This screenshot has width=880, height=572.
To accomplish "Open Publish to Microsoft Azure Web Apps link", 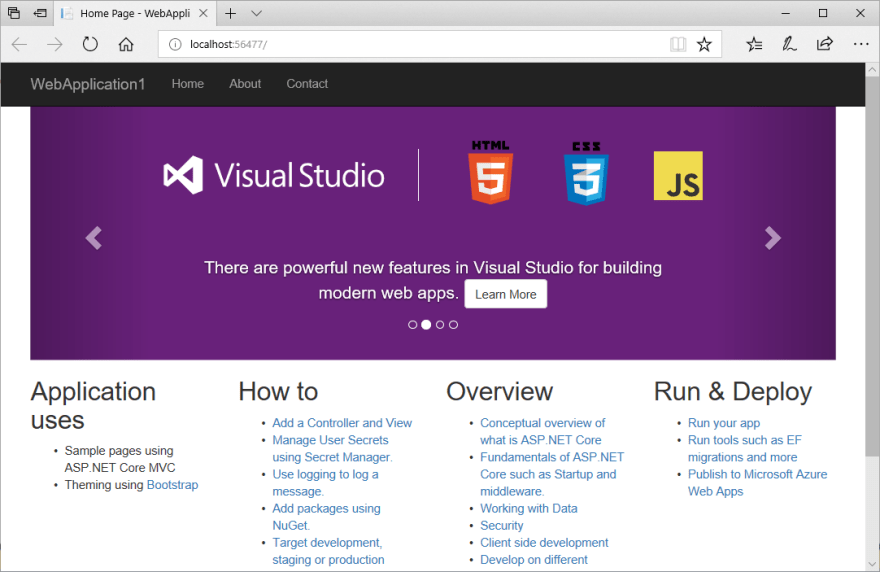I will 758,483.
